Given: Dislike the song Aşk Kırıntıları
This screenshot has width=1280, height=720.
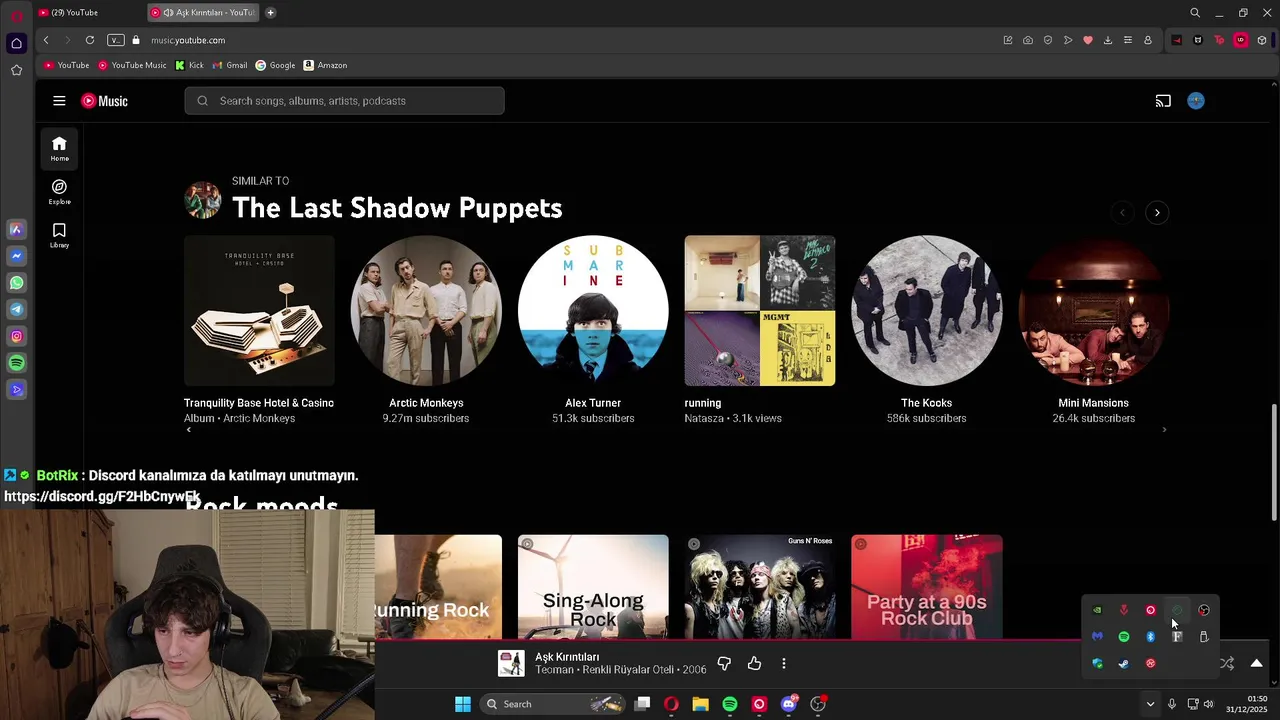Looking at the screenshot, I should (724, 663).
